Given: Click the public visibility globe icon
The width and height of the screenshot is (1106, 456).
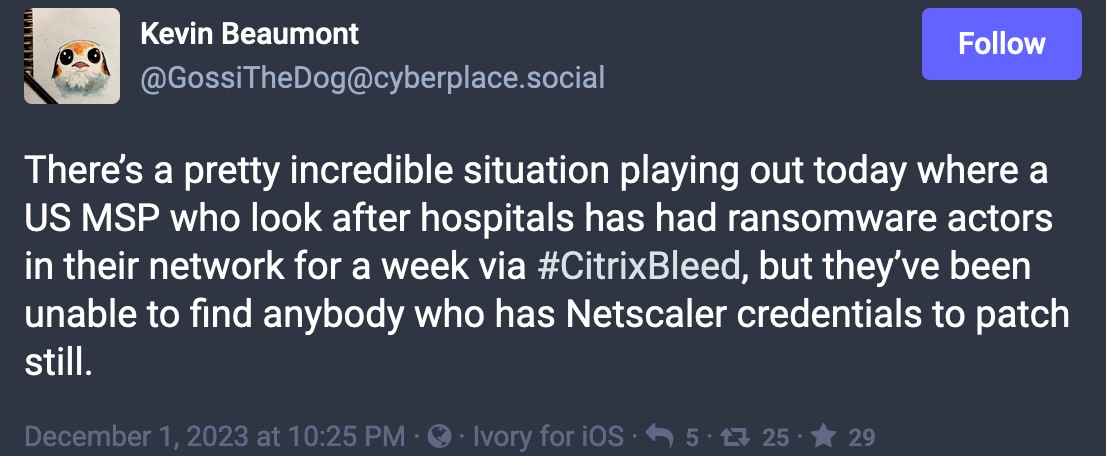Looking at the screenshot, I should click(x=438, y=437).
